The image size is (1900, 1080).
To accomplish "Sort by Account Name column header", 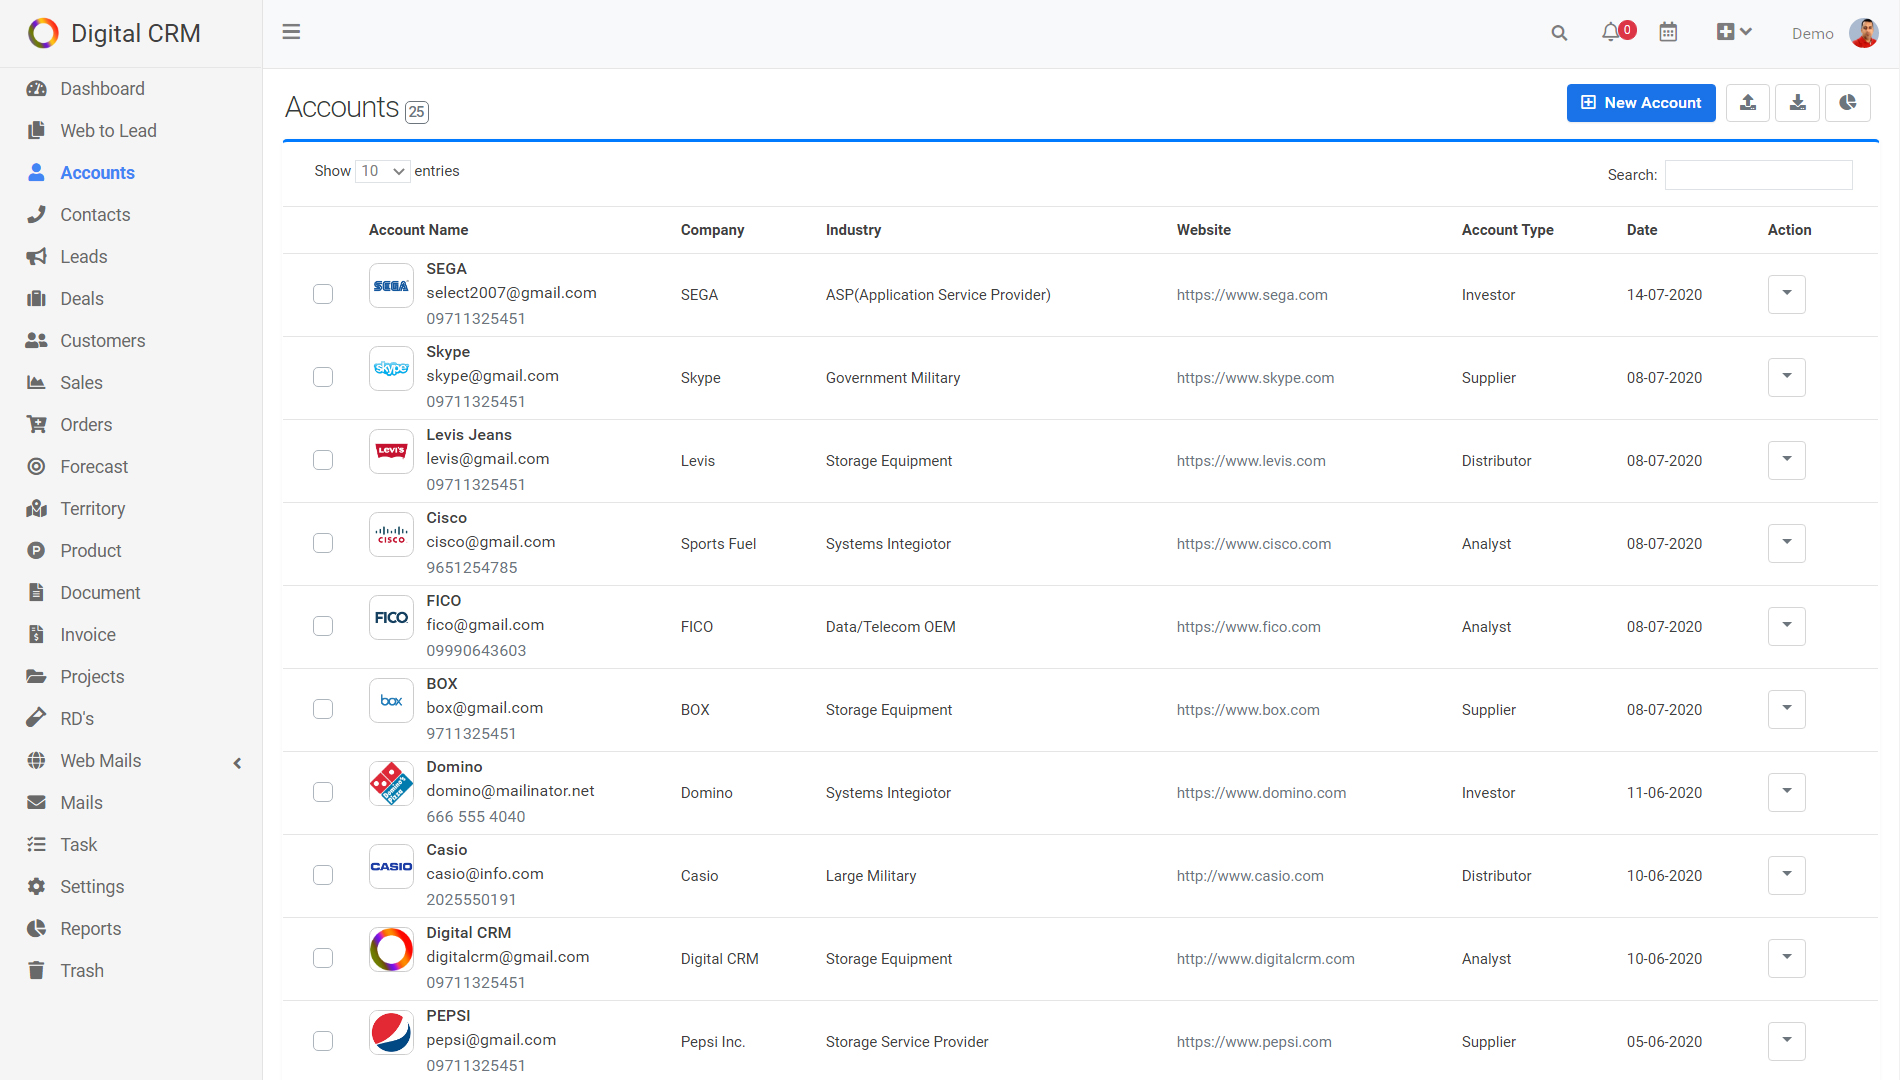I will click(418, 230).
